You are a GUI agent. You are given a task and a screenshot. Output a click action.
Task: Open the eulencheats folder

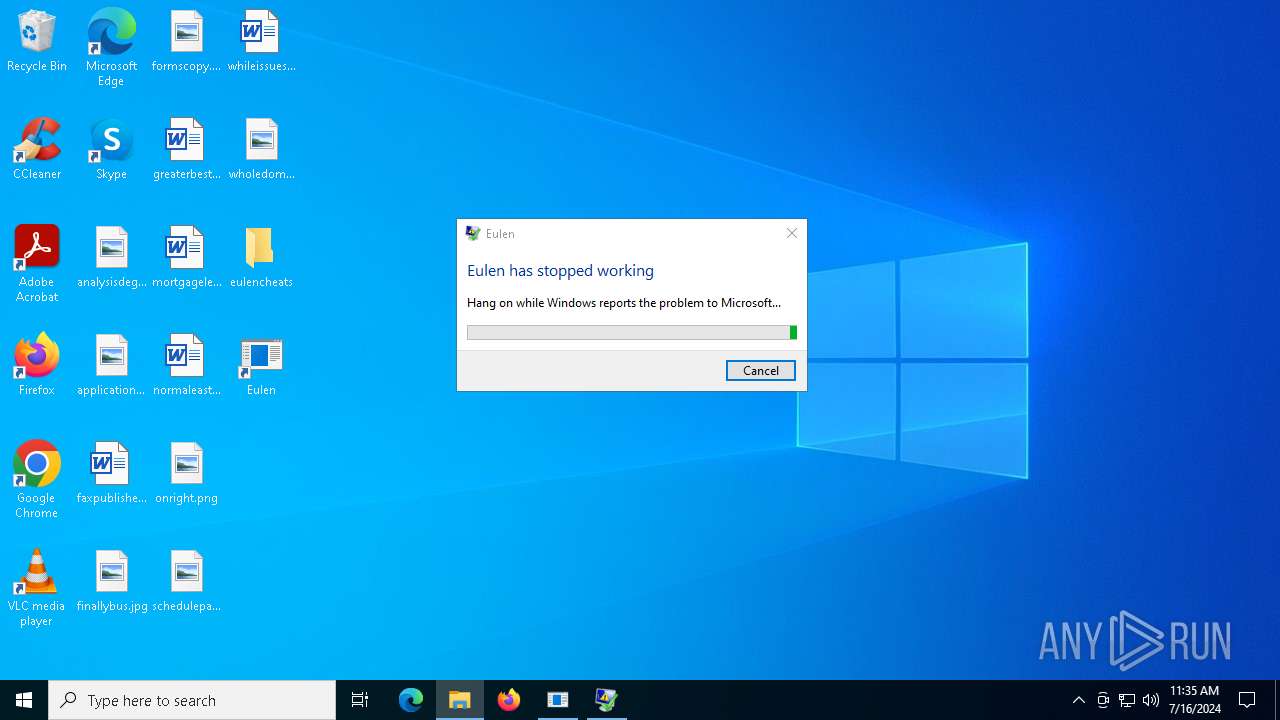pyautogui.click(x=261, y=258)
